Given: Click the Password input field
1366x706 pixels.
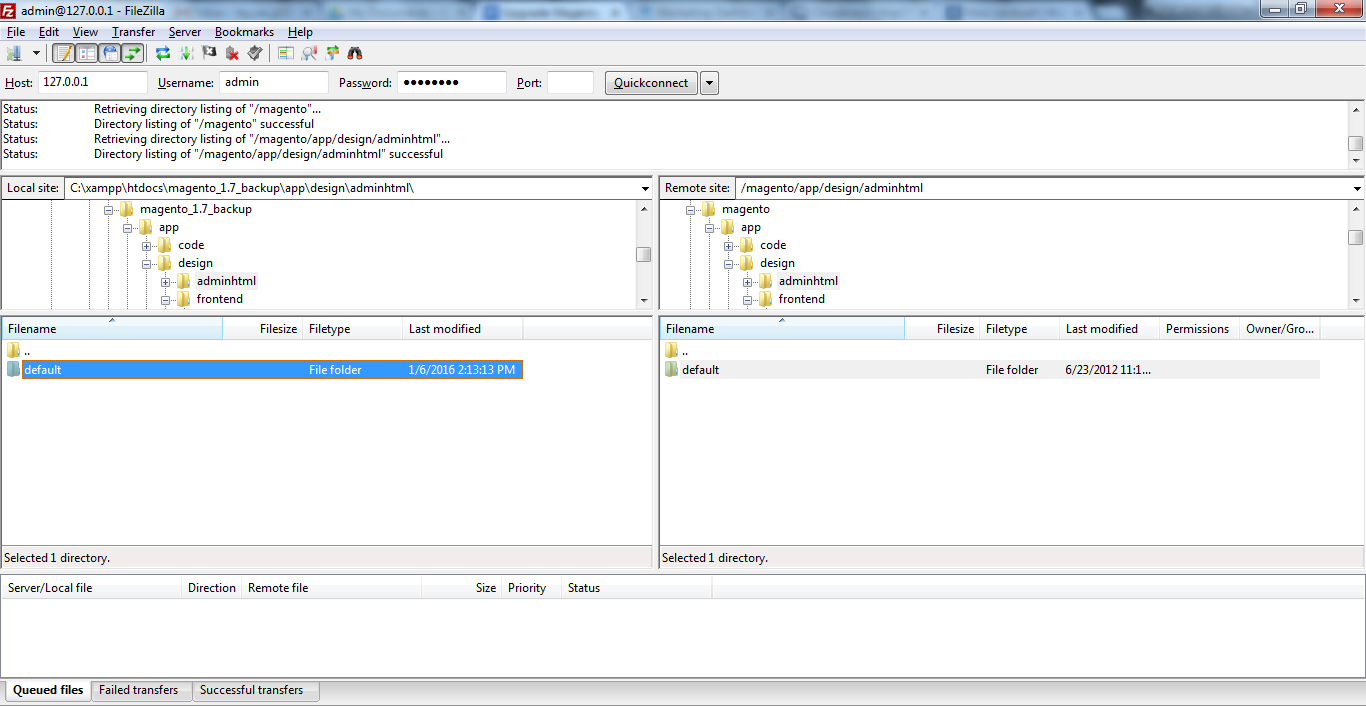Looking at the screenshot, I should point(452,83).
